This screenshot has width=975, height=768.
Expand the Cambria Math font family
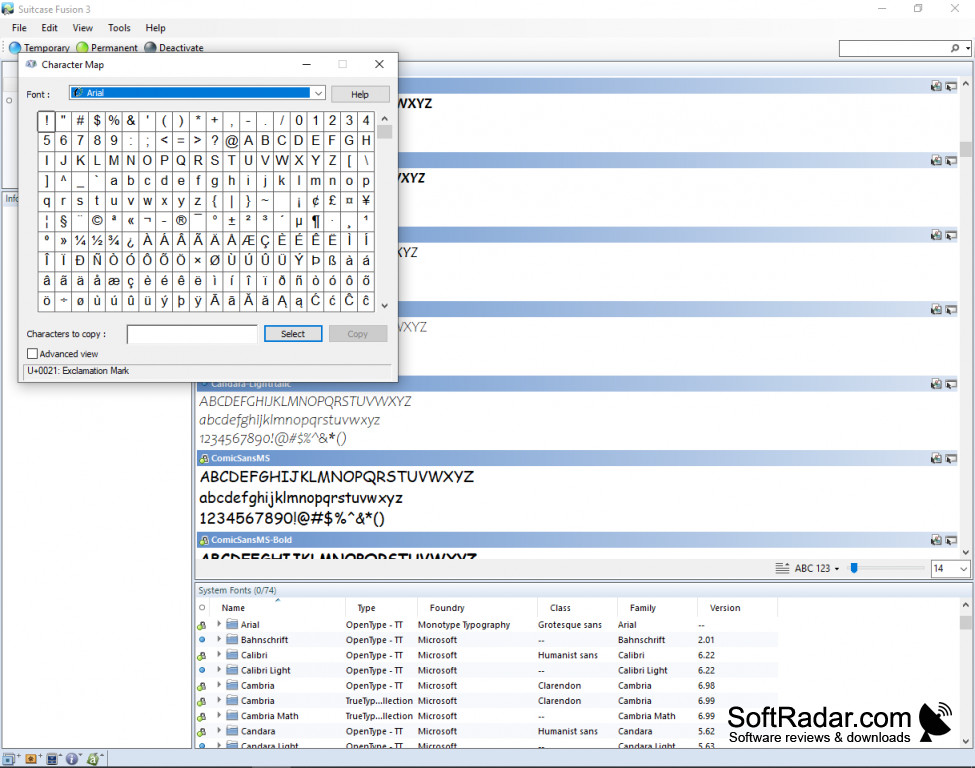[219, 715]
